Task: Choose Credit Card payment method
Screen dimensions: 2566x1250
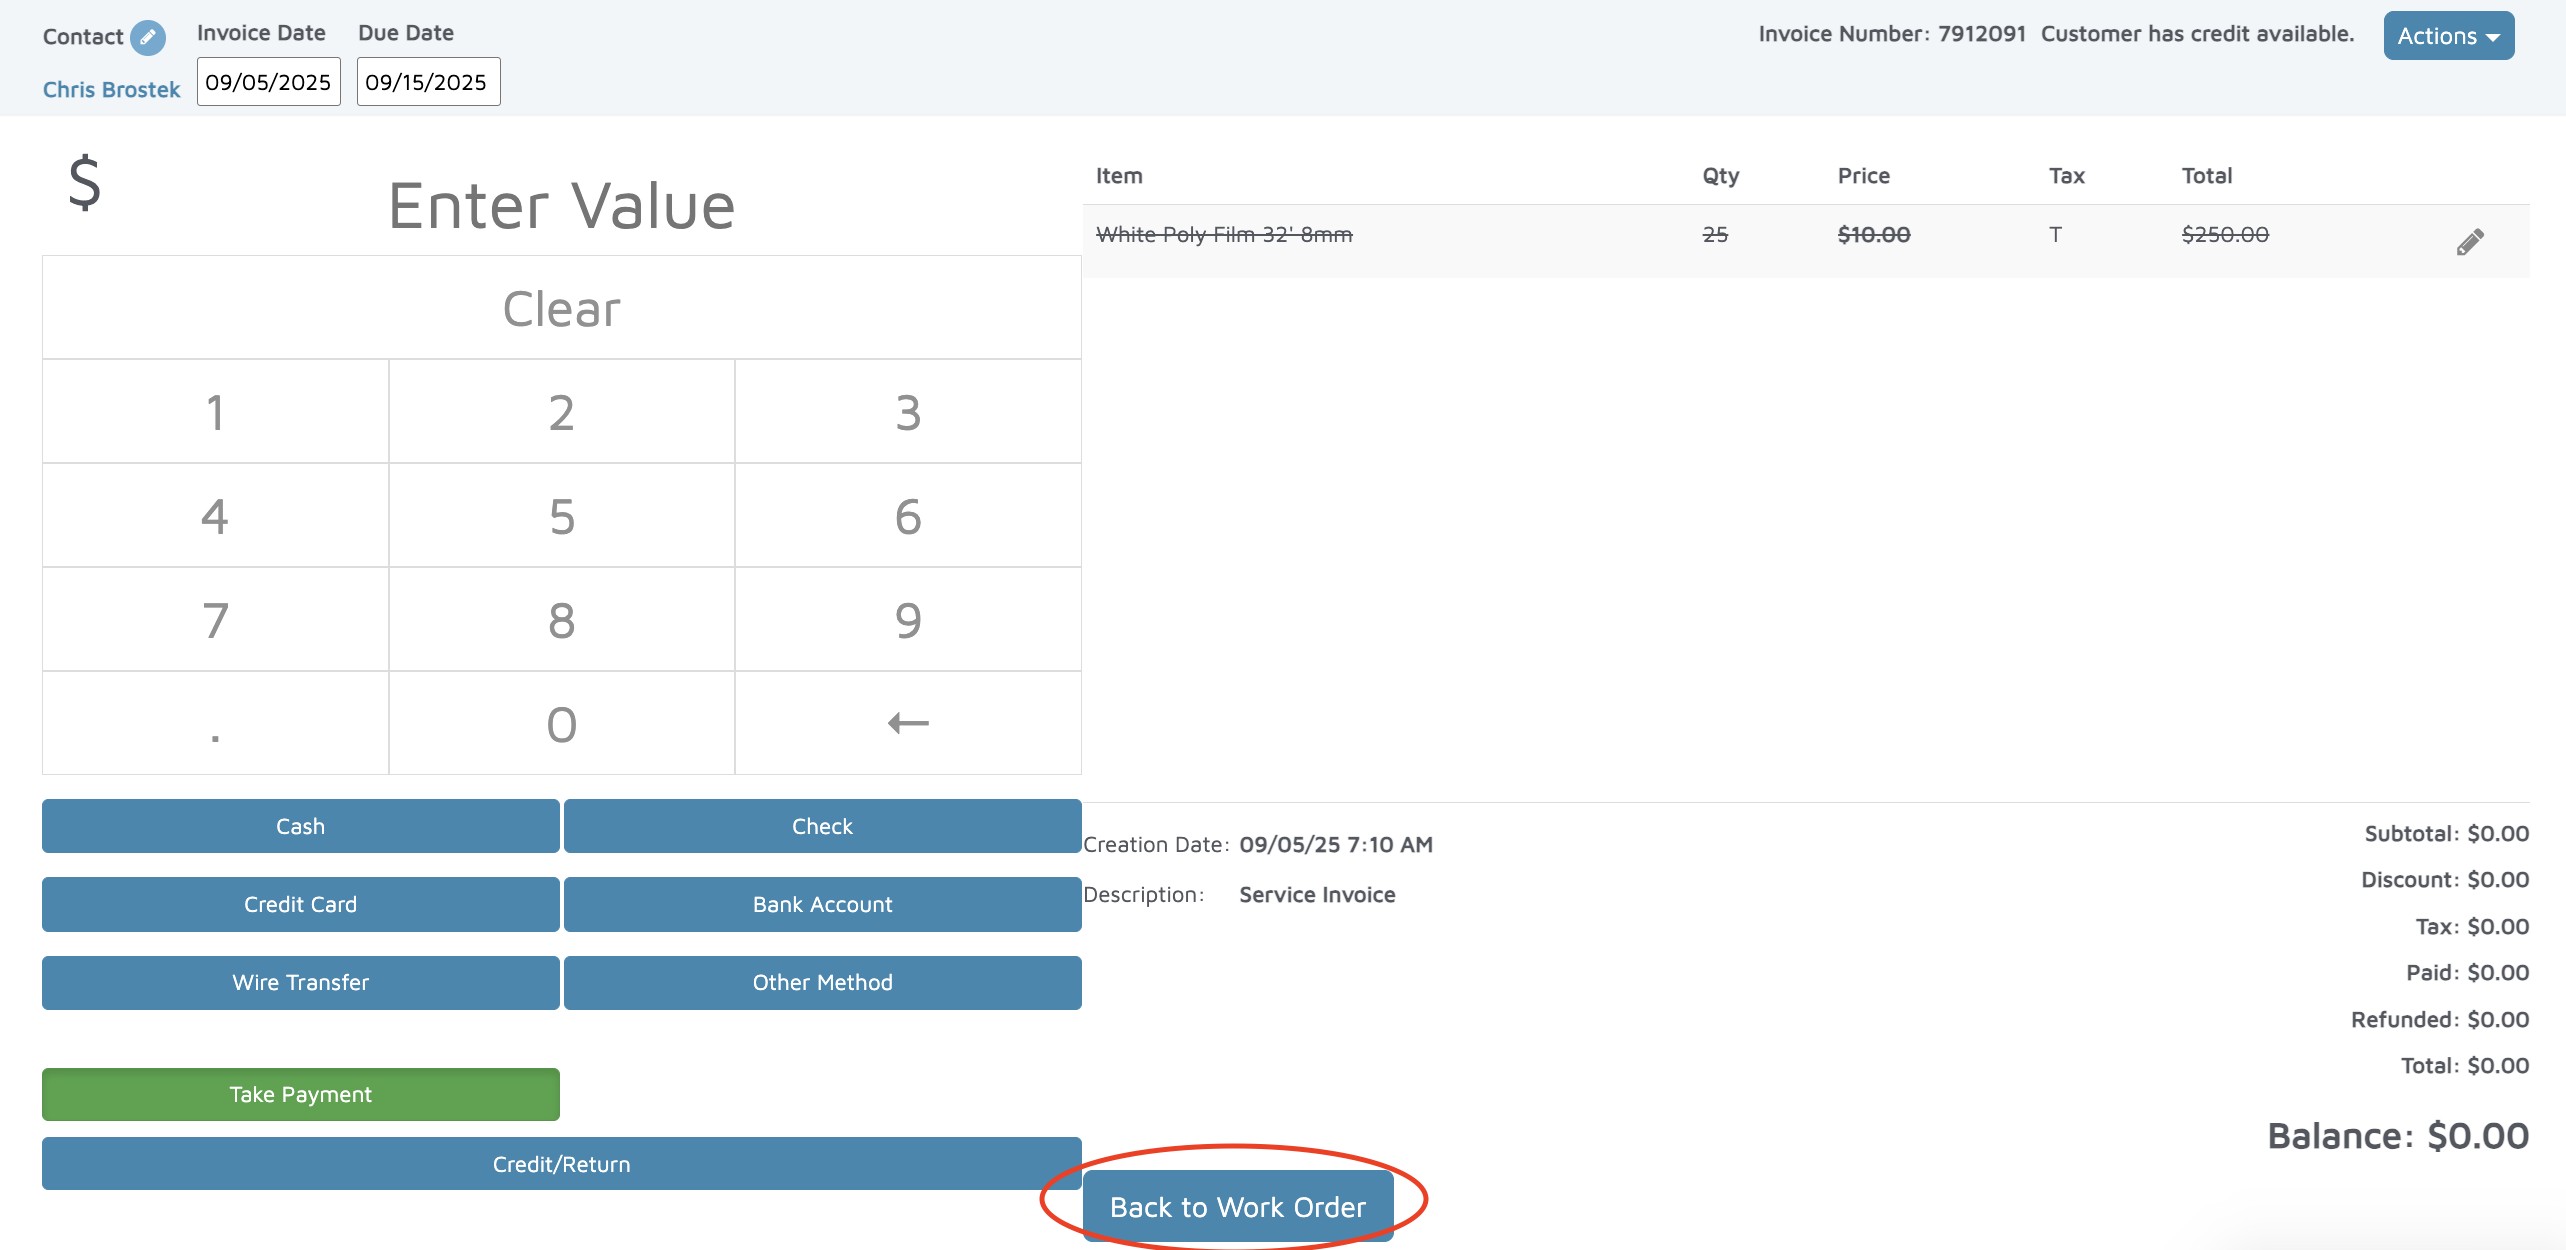Action: pos(300,904)
